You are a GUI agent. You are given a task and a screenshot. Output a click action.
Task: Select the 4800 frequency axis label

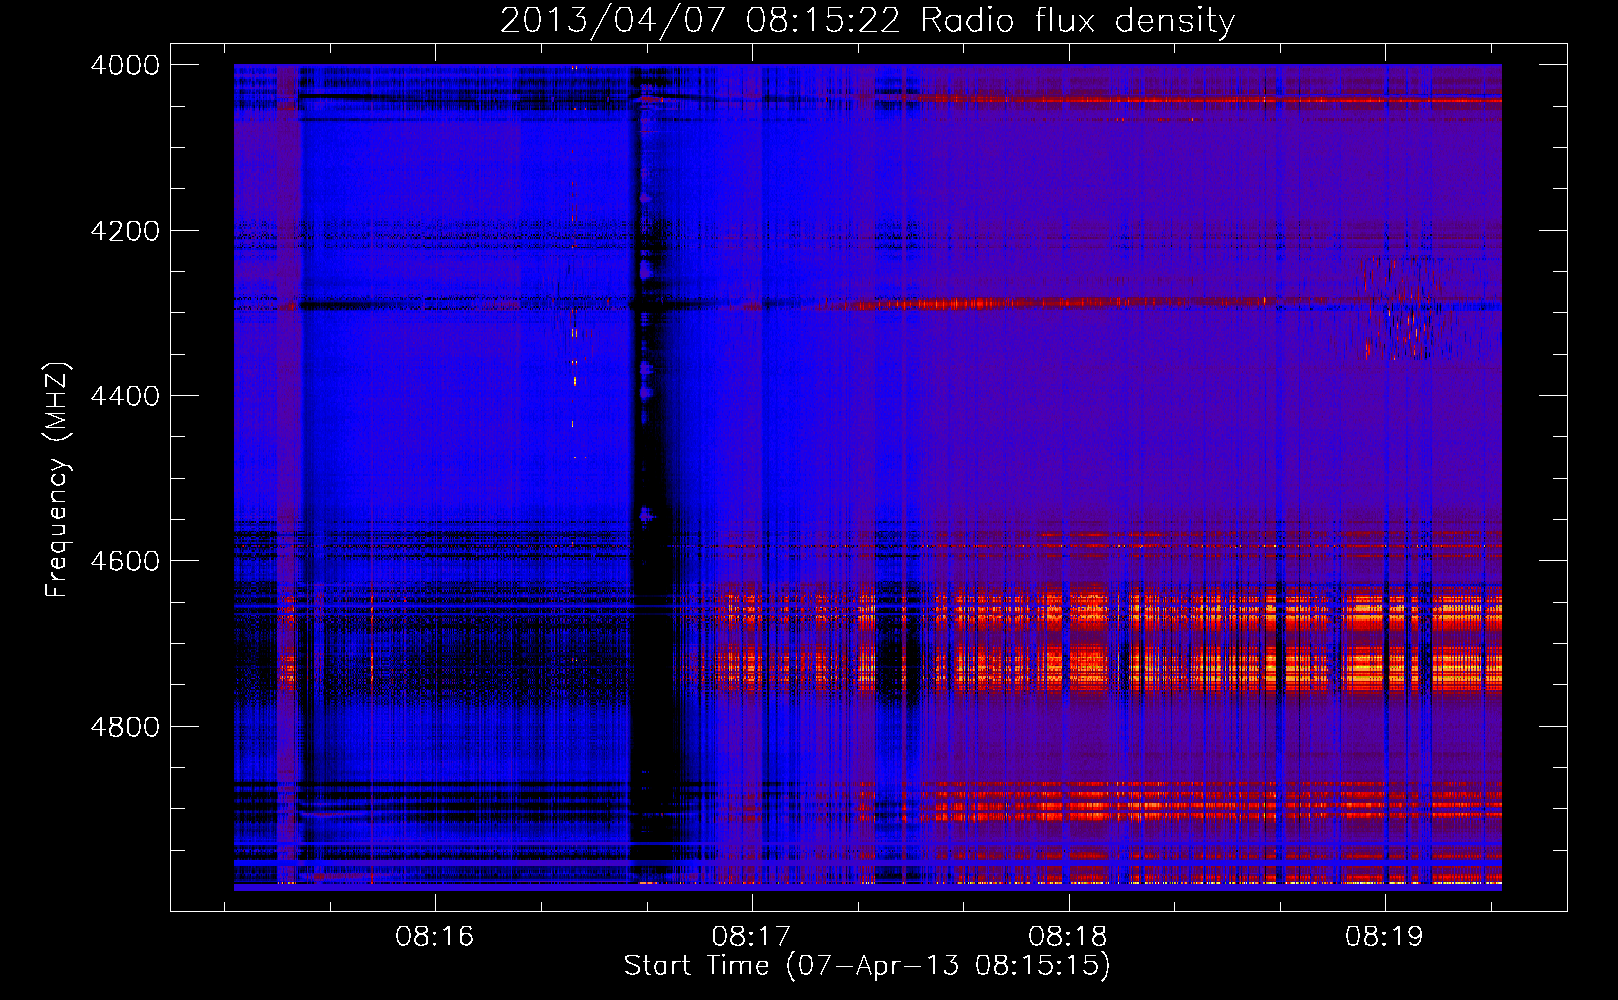pyautogui.click(x=125, y=726)
